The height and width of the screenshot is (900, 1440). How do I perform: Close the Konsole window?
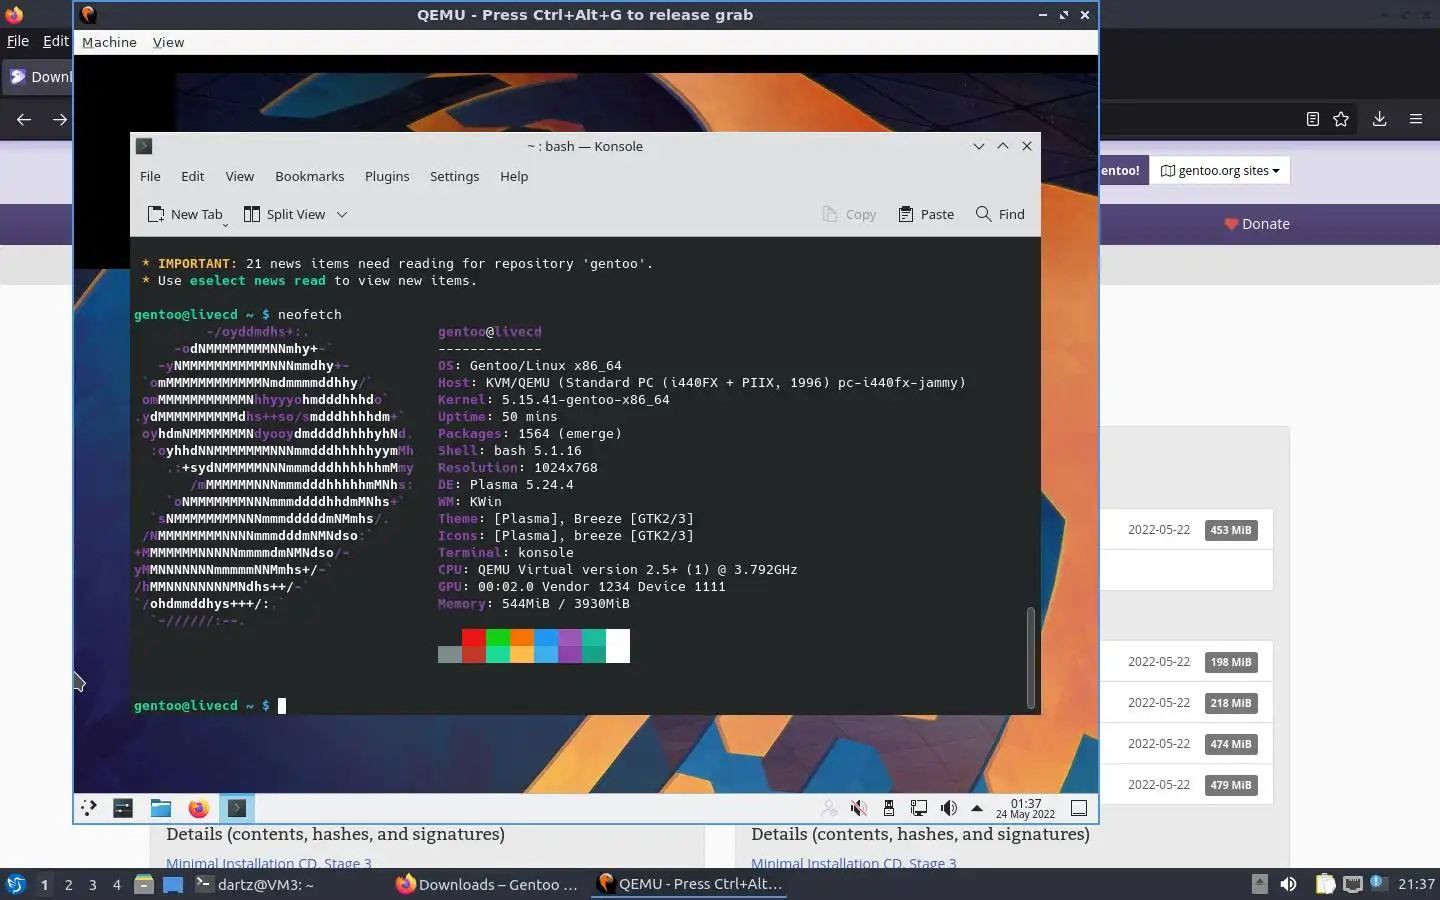click(1027, 146)
